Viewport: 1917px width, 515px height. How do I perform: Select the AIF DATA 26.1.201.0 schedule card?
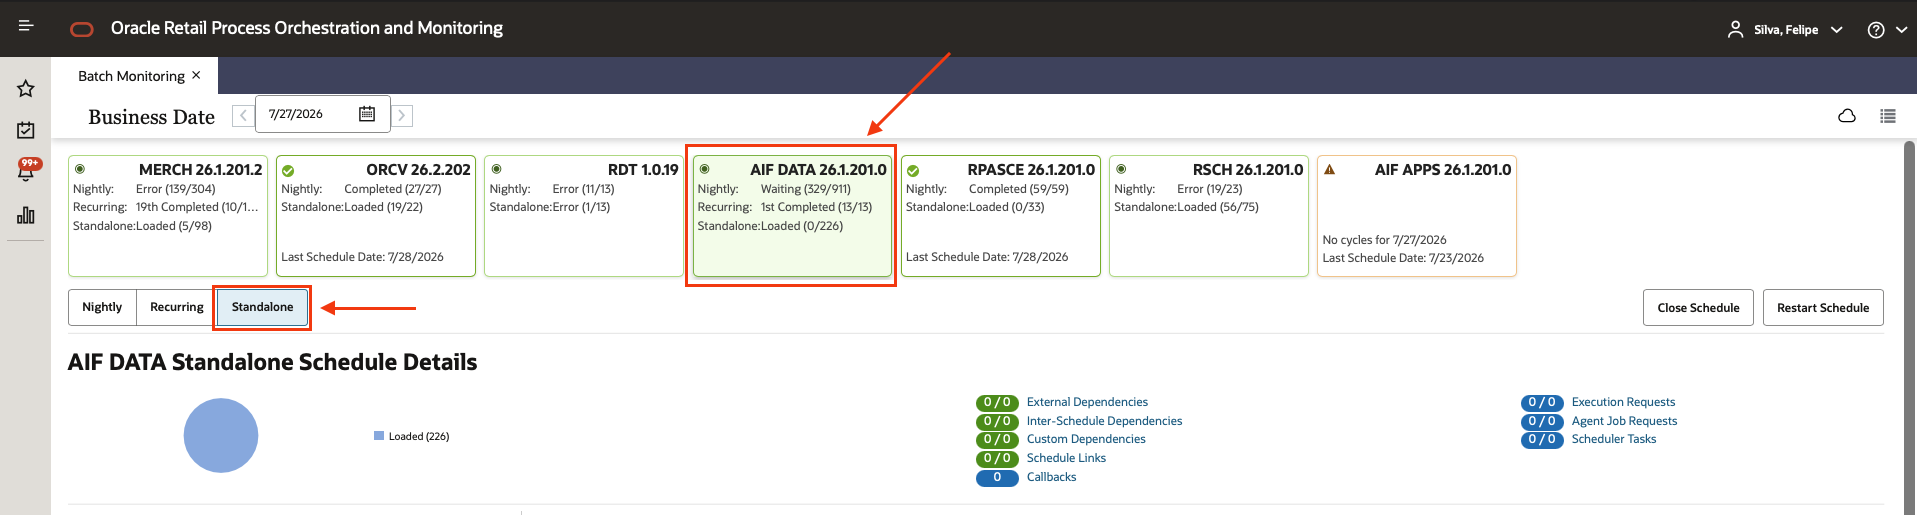click(x=792, y=216)
